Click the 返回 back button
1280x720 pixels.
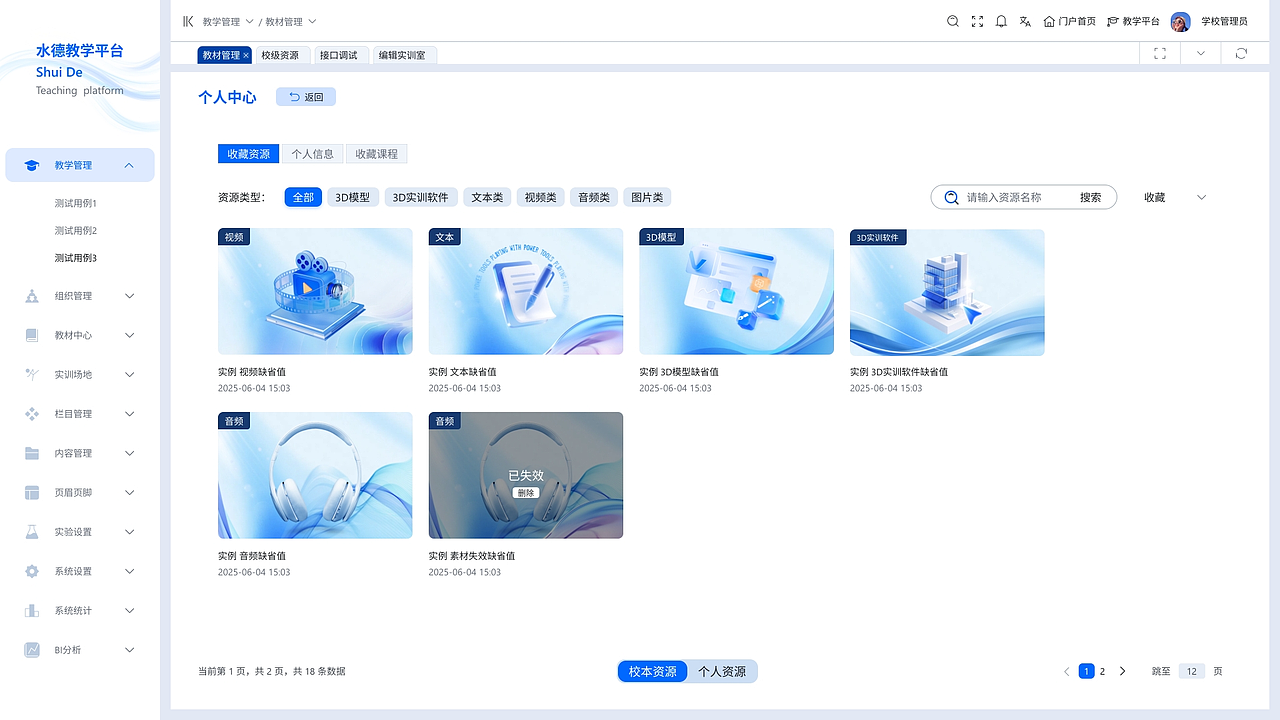(305, 96)
